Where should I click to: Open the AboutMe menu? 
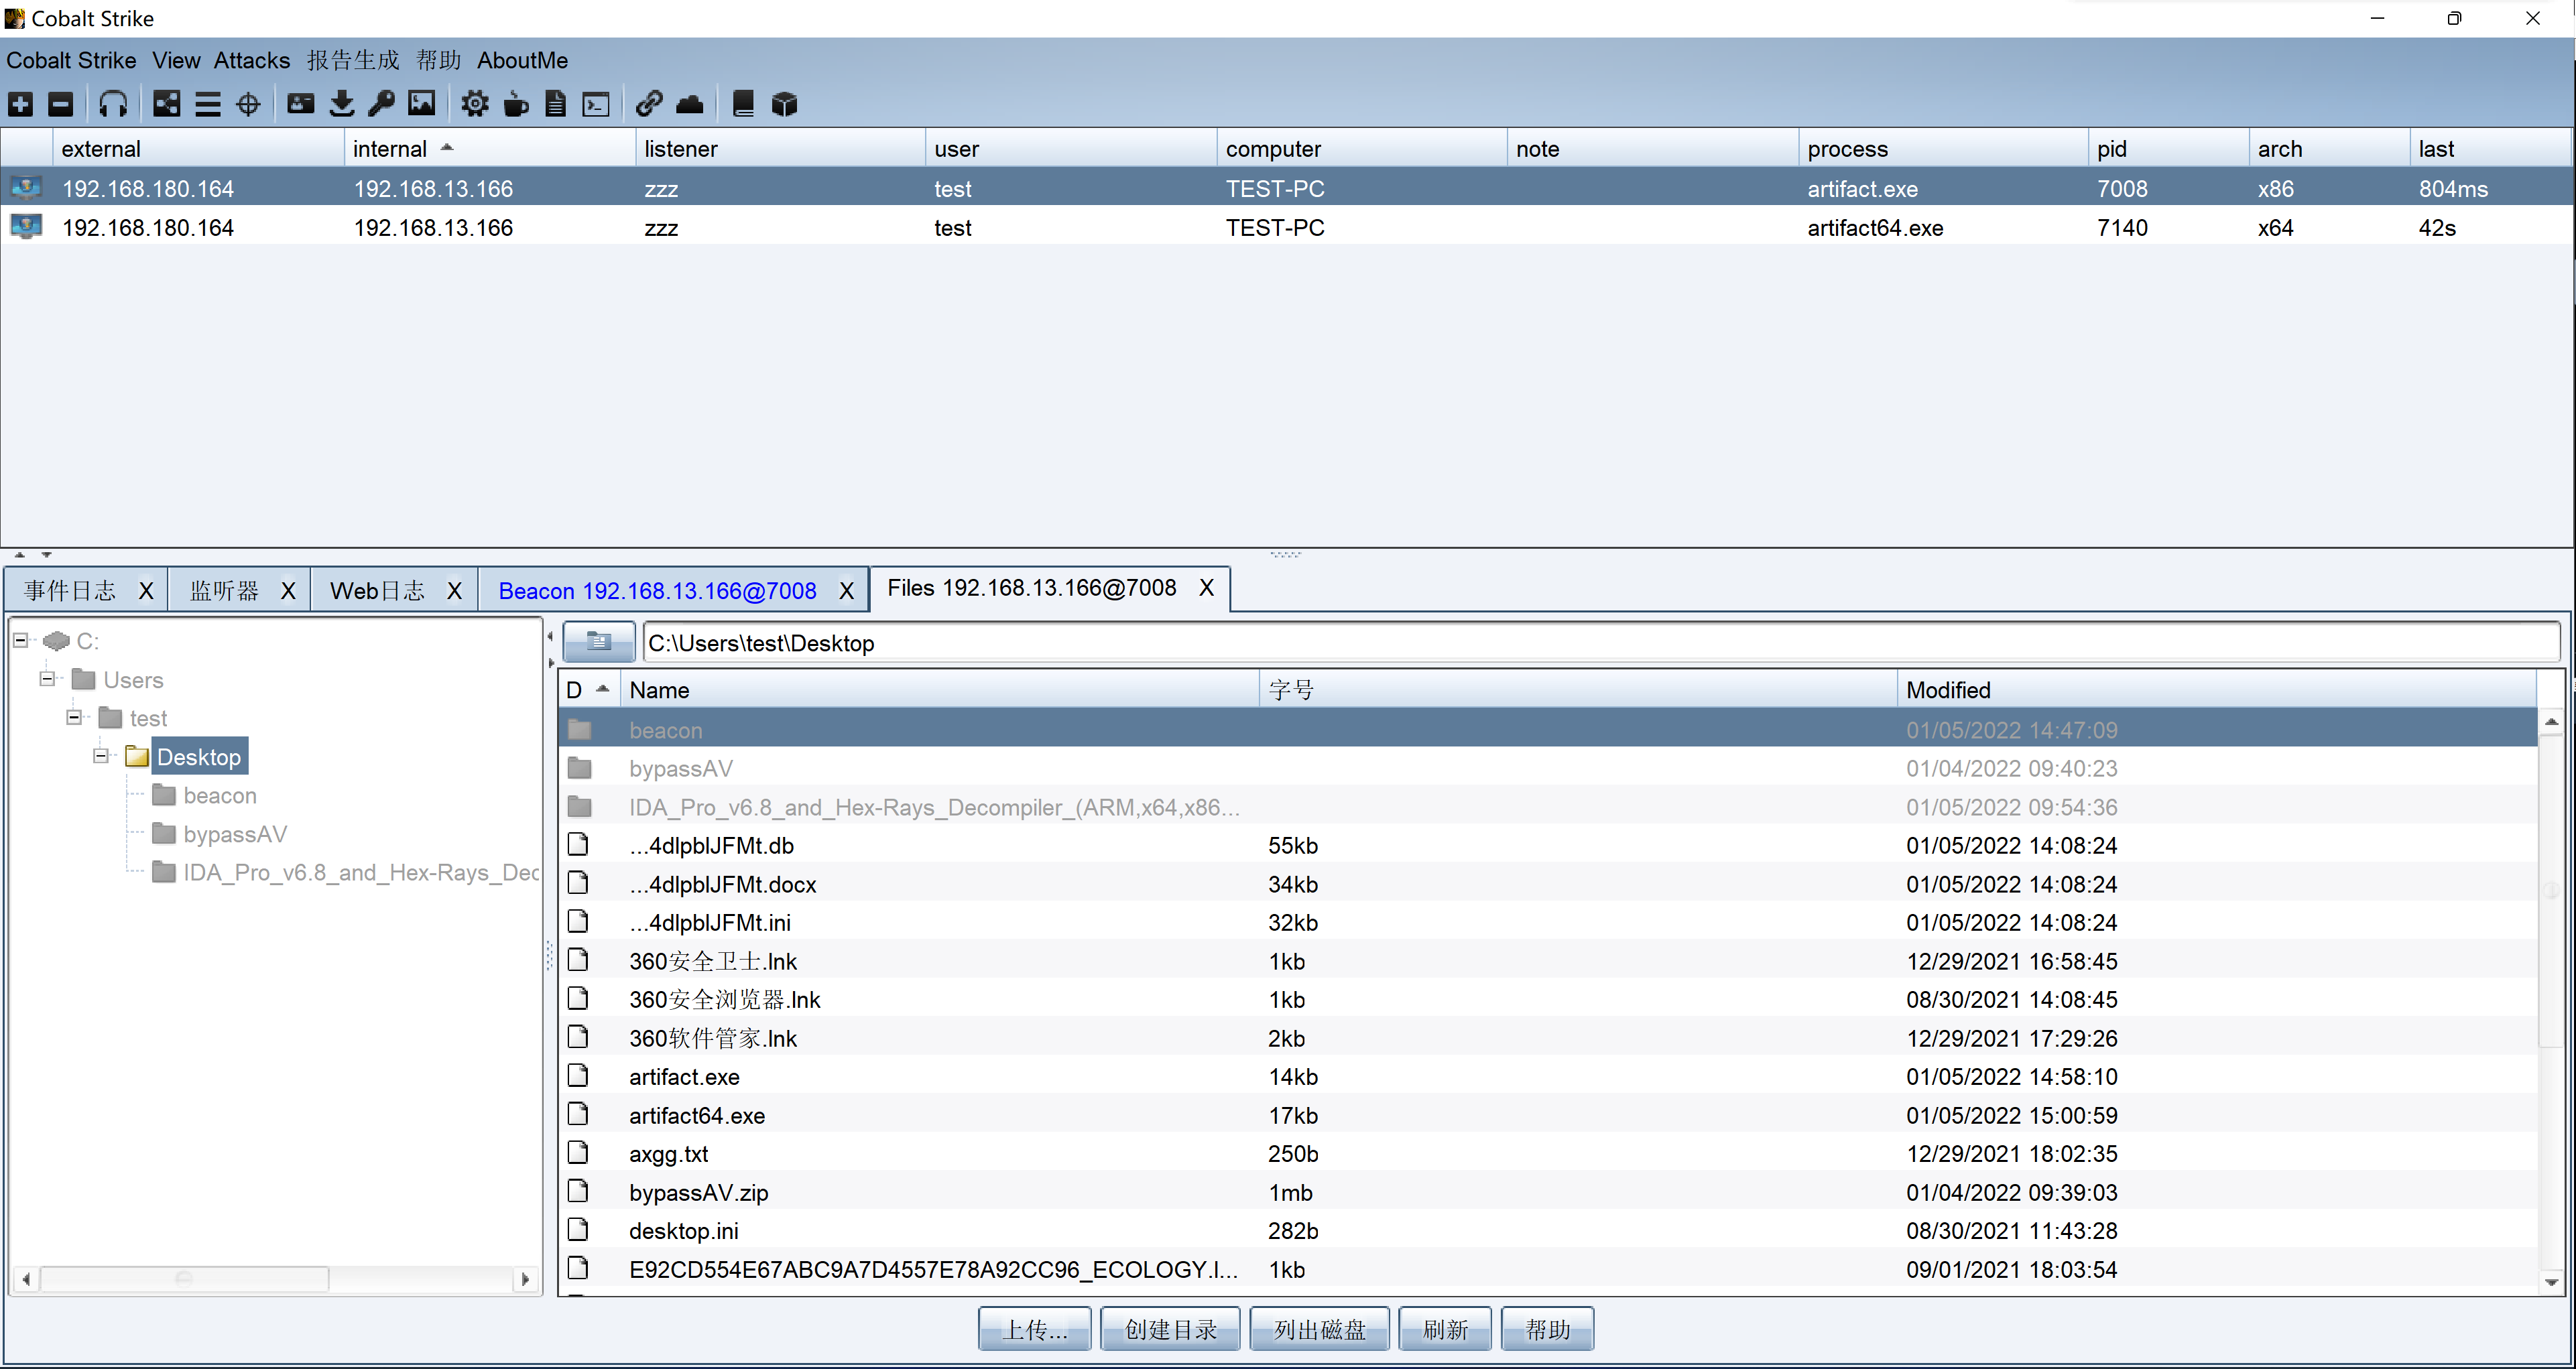click(x=522, y=60)
